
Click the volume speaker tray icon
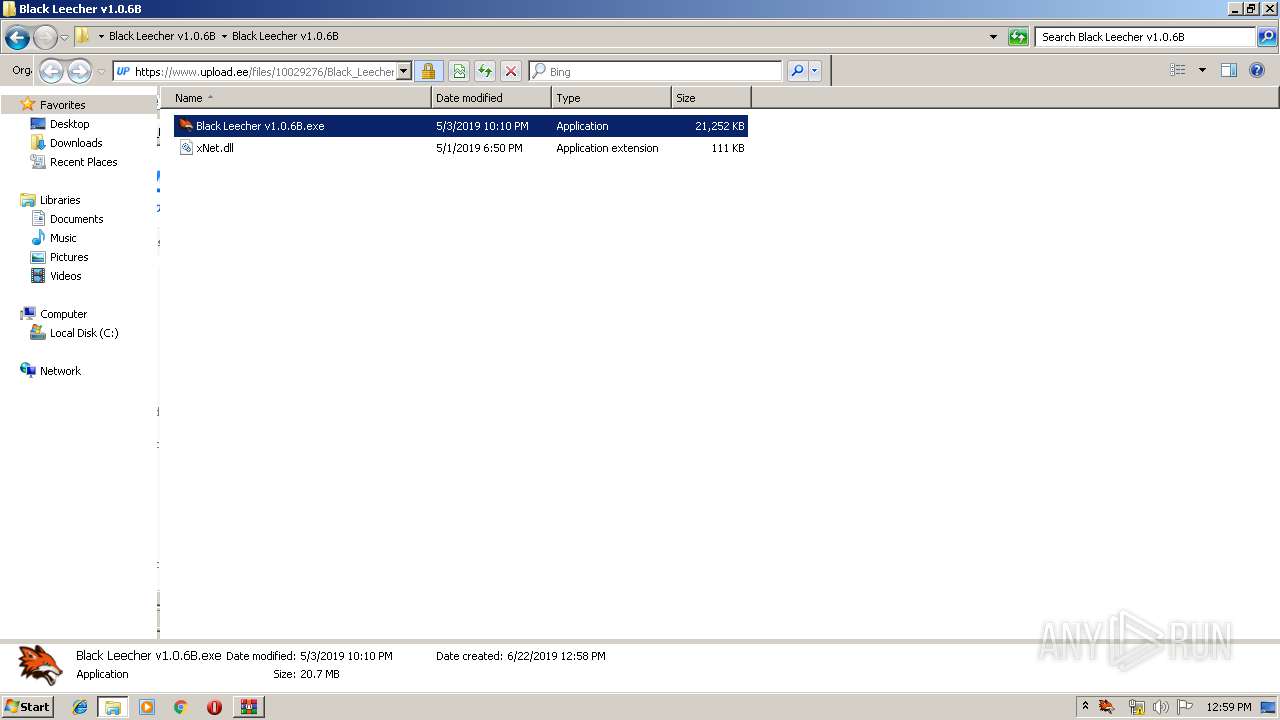coord(1160,707)
